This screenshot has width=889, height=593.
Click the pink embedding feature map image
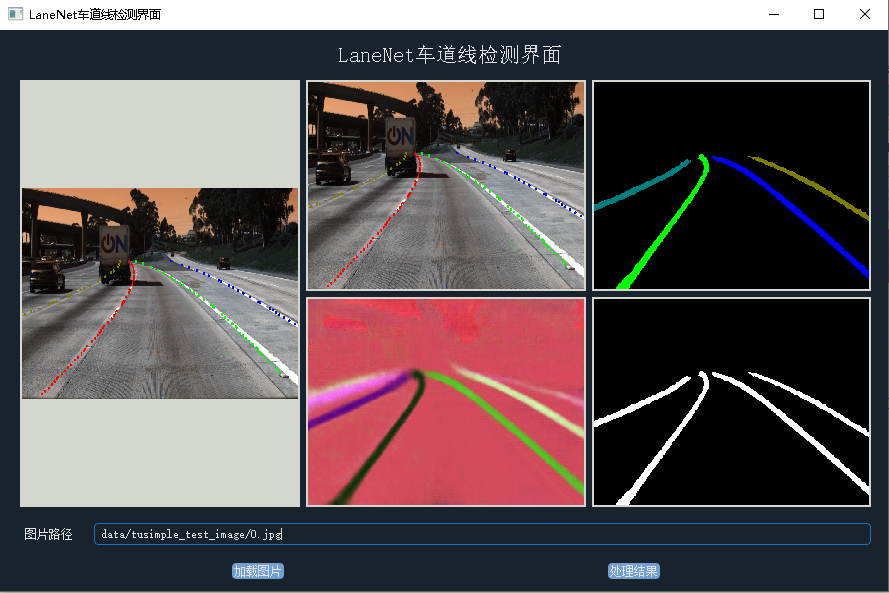(x=445, y=401)
